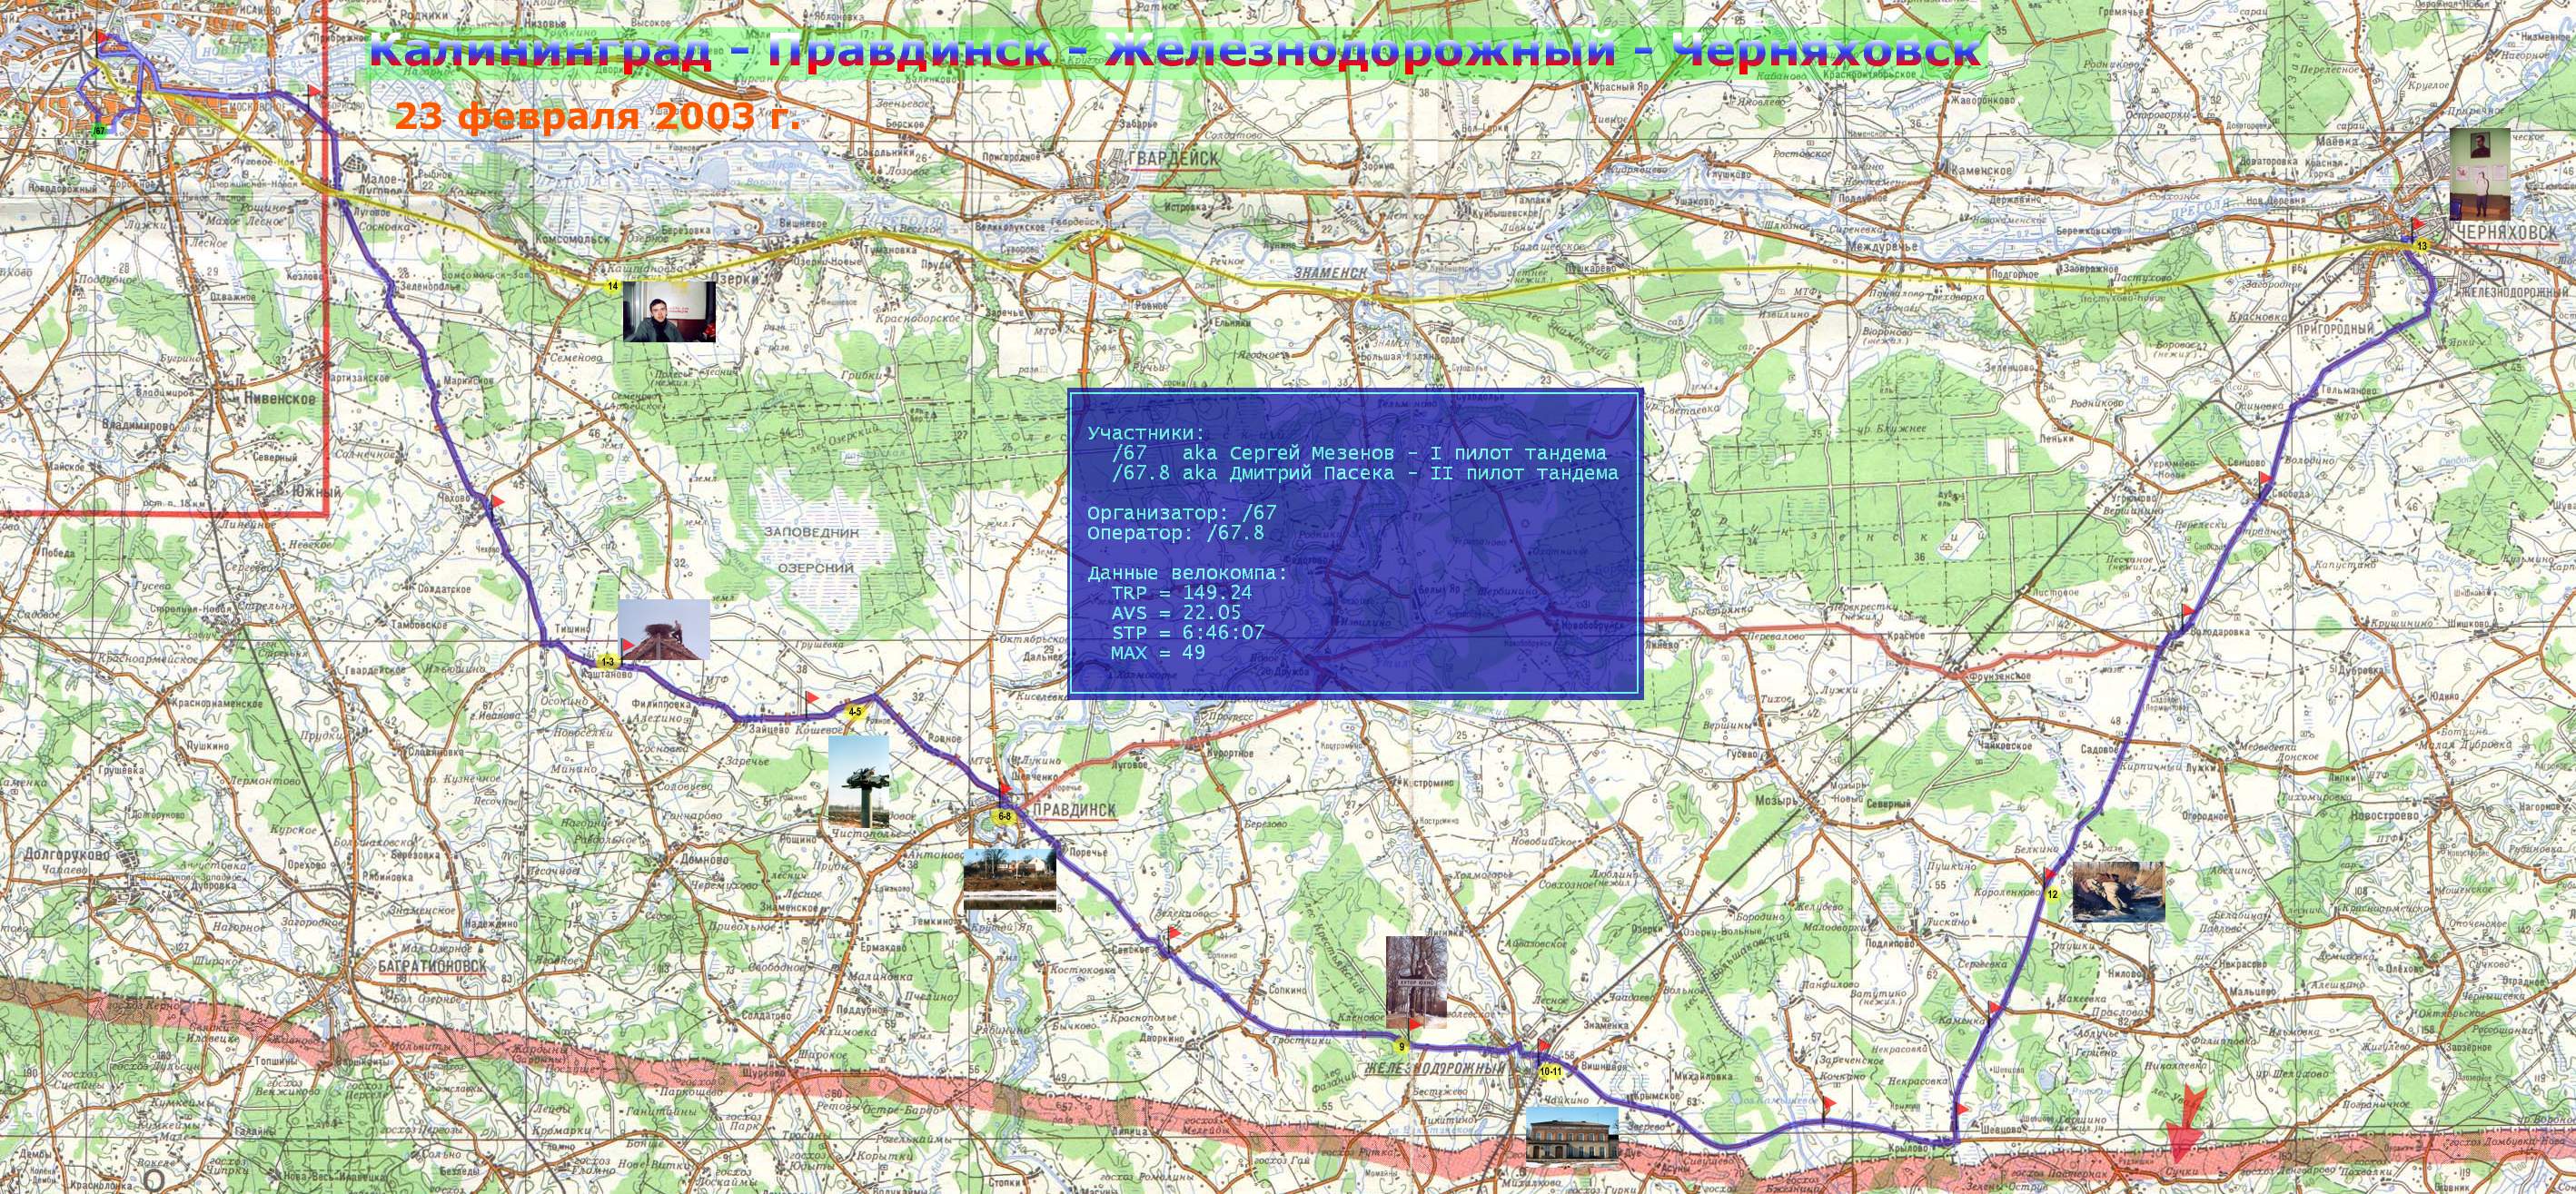2576x1194 pixels.
Task: Select yellow route marker 10-11 at Железнодорожный
Action: (x=1551, y=1072)
